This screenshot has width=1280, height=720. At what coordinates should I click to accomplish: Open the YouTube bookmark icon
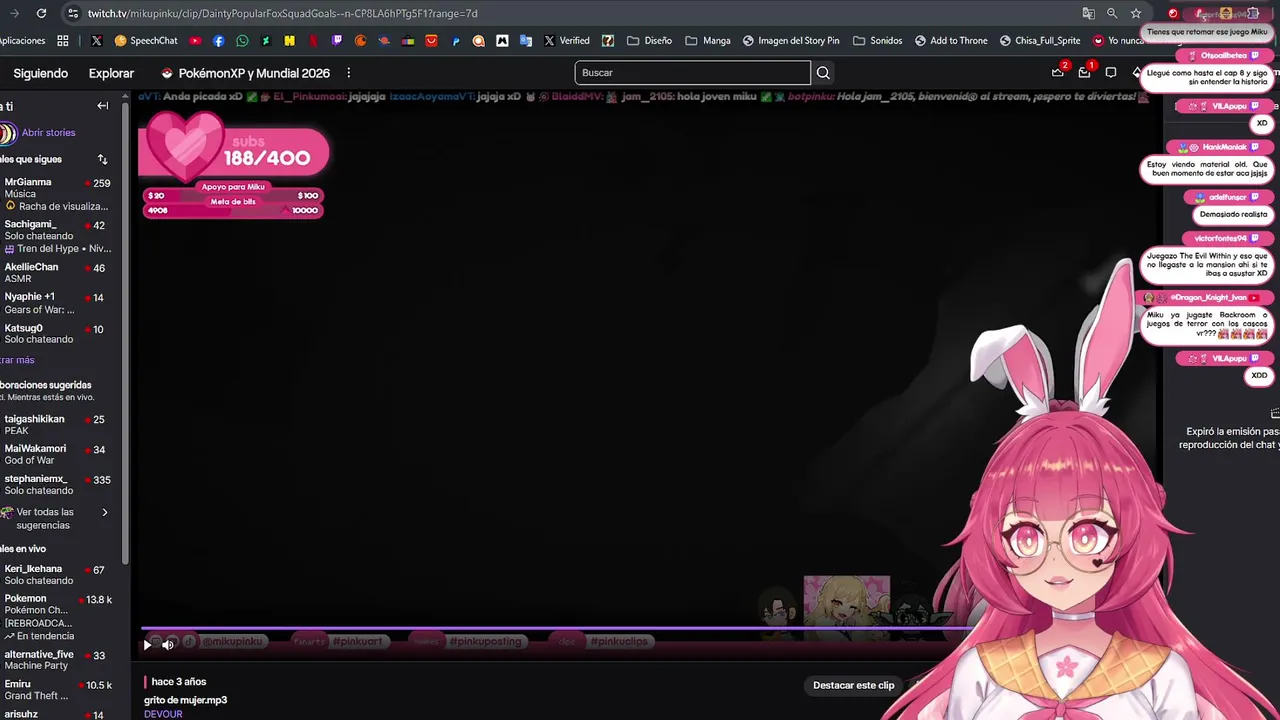click(195, 41)
